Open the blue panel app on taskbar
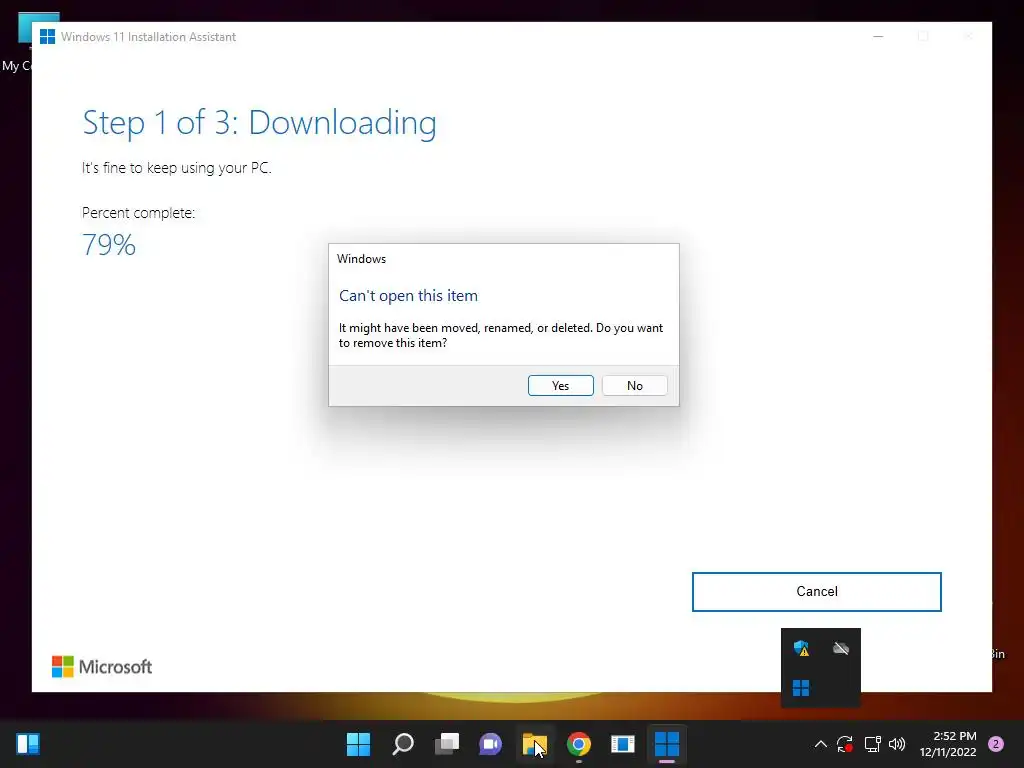1024x768 pixels. 622,744
